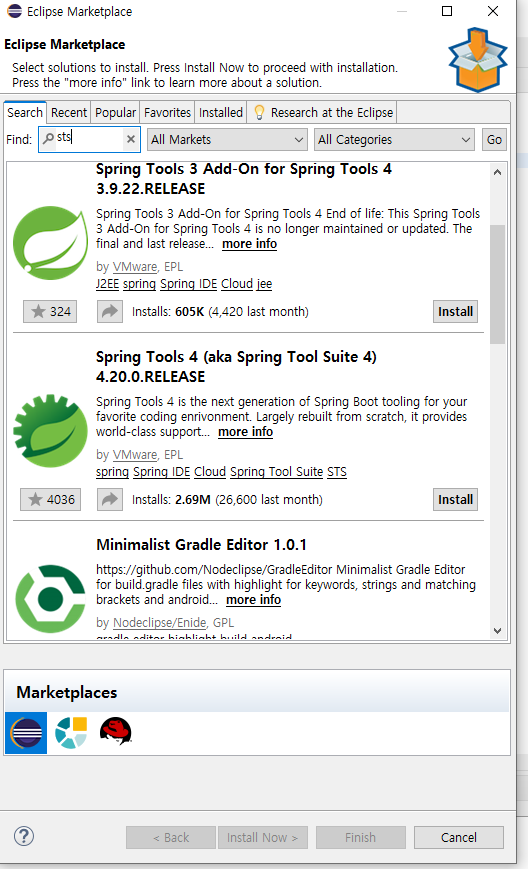Click Spring Tools 3 Add-On title text
Image resolution: width=528 pixels, height=869 pixels.
click(x=244, y=178)
